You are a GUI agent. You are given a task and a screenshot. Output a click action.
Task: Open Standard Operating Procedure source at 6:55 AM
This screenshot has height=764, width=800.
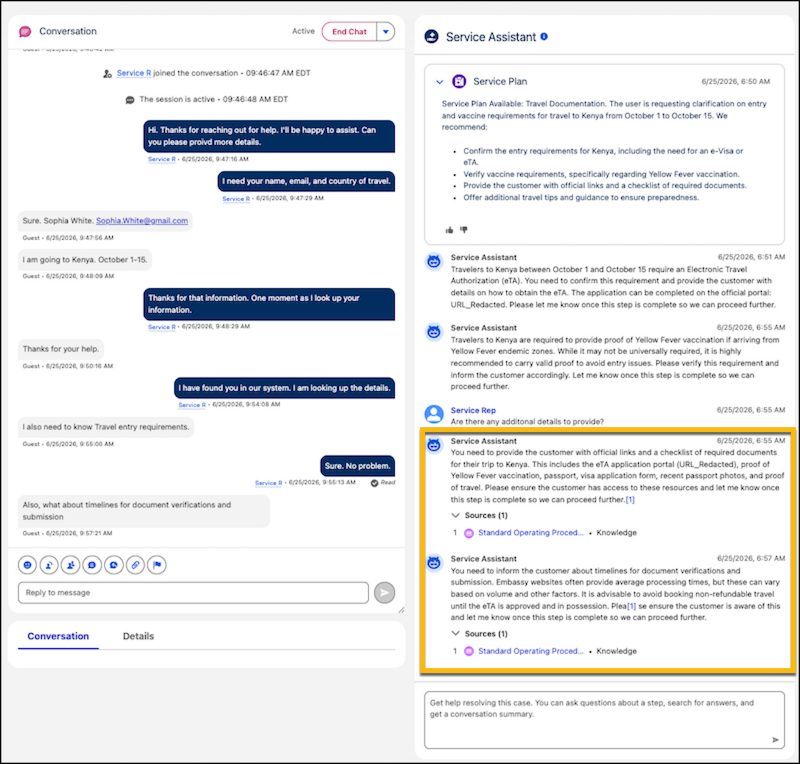tap(531, 532)
